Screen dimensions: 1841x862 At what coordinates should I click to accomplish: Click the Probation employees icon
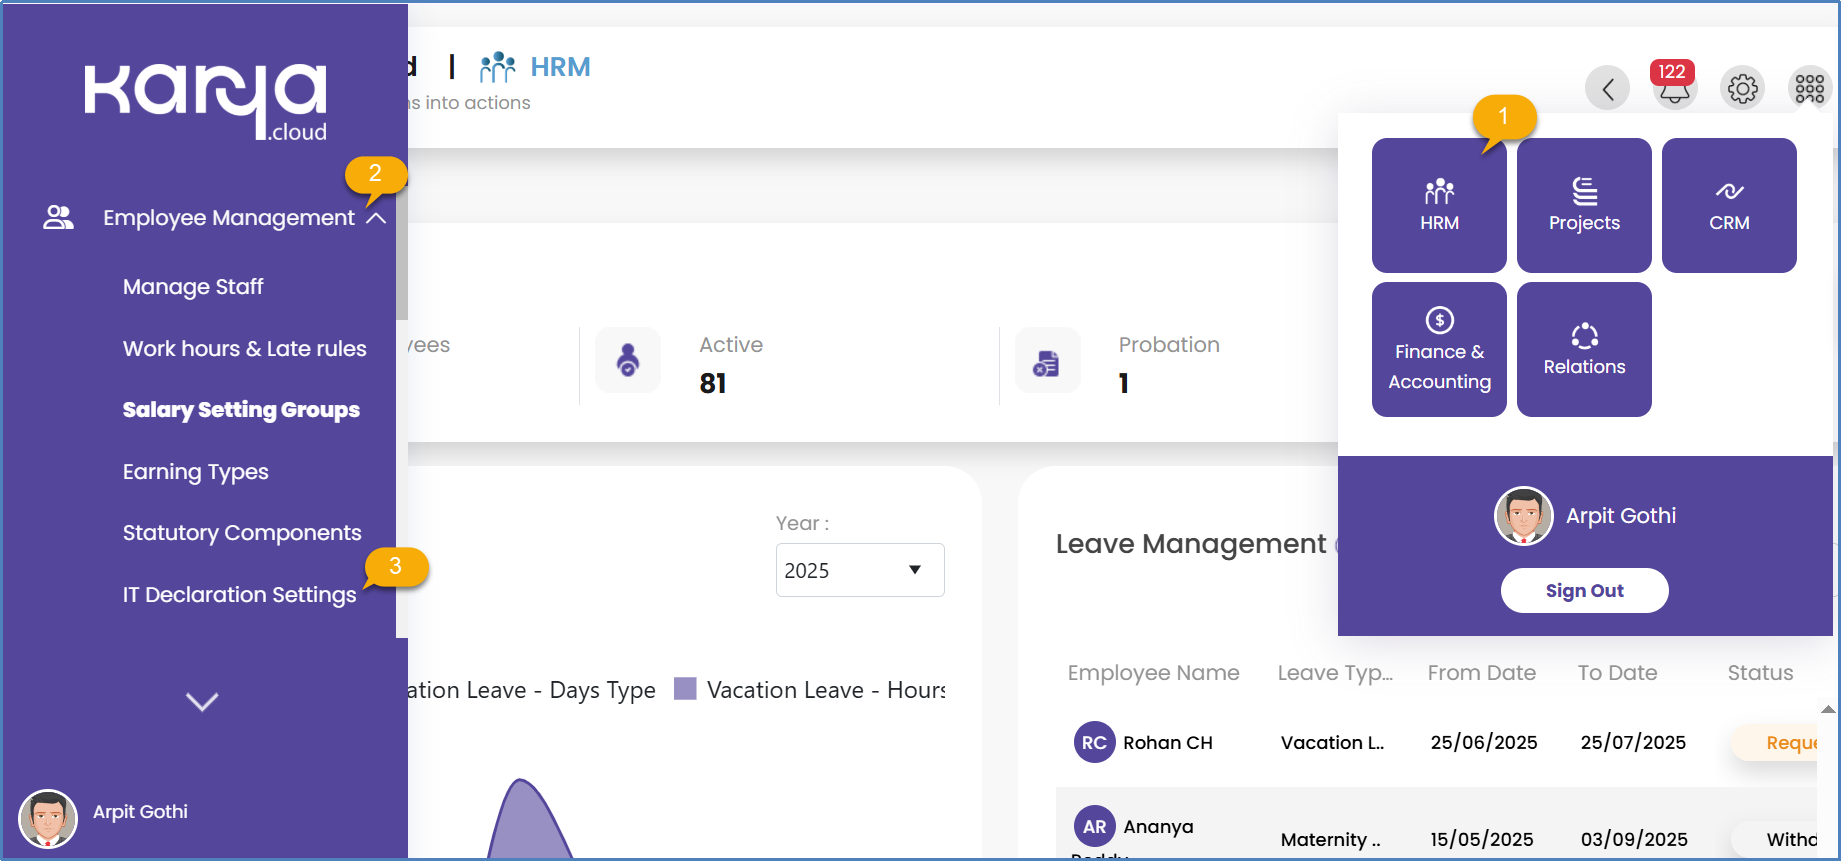1047,360
